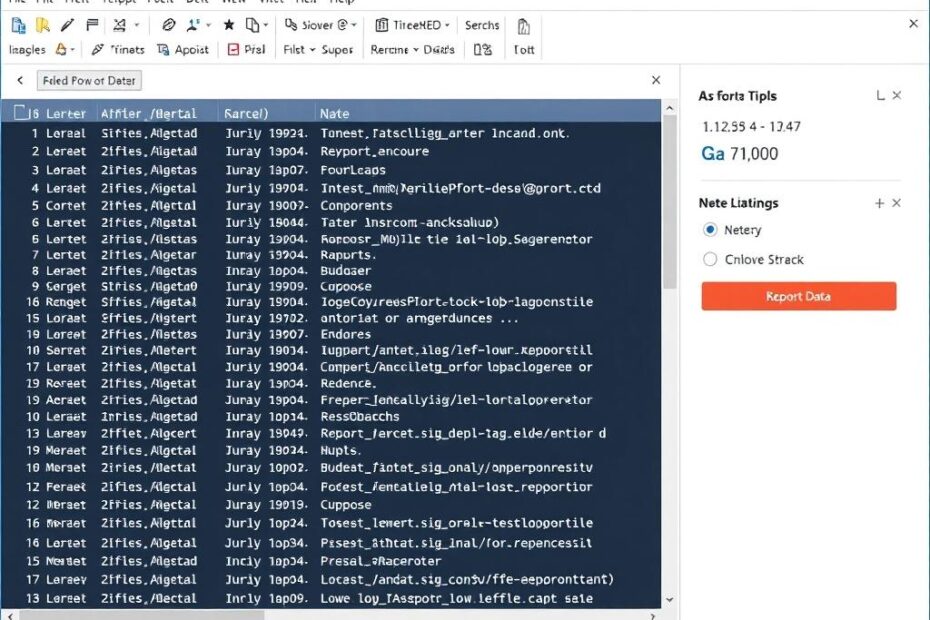Click the orange Report Data button
Screen dimensions: 930x620
(x=798, y=296)
